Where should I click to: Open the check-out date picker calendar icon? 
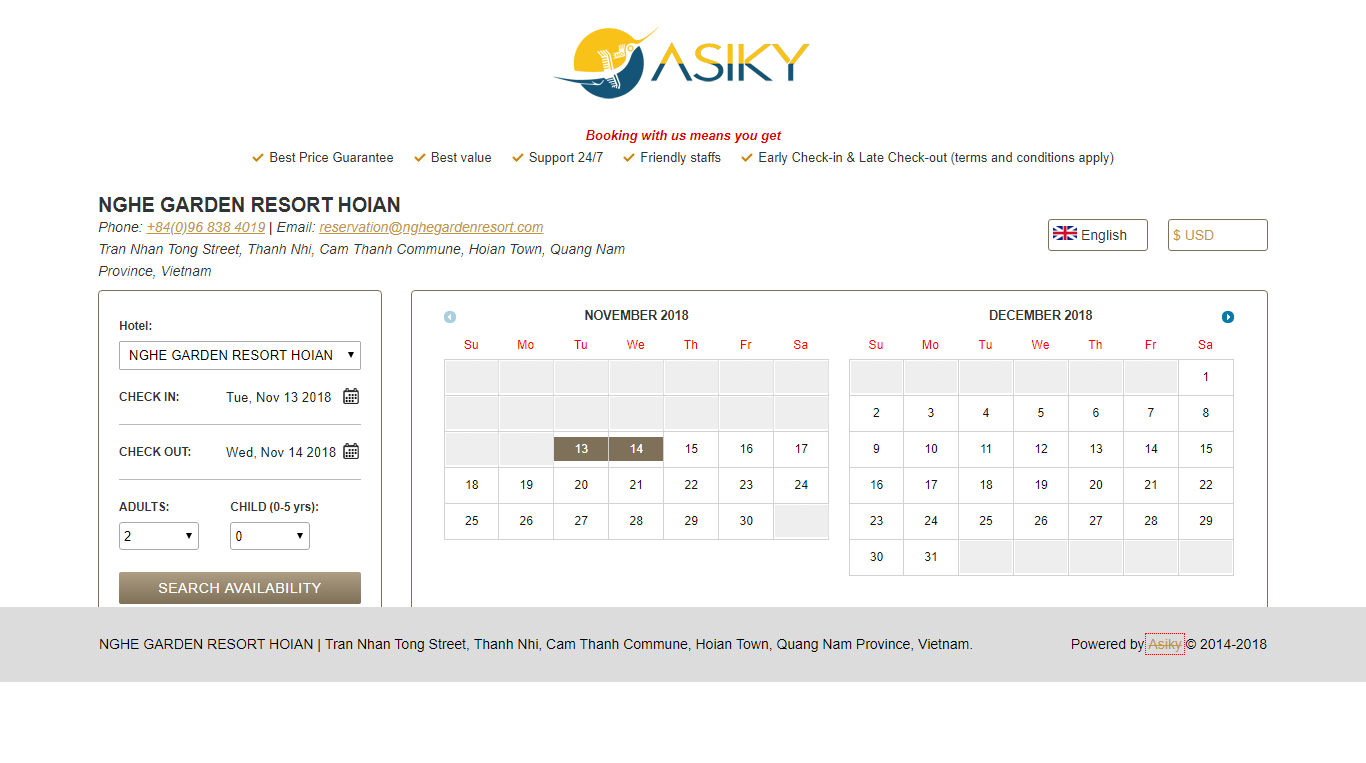[x=350, y=451]
